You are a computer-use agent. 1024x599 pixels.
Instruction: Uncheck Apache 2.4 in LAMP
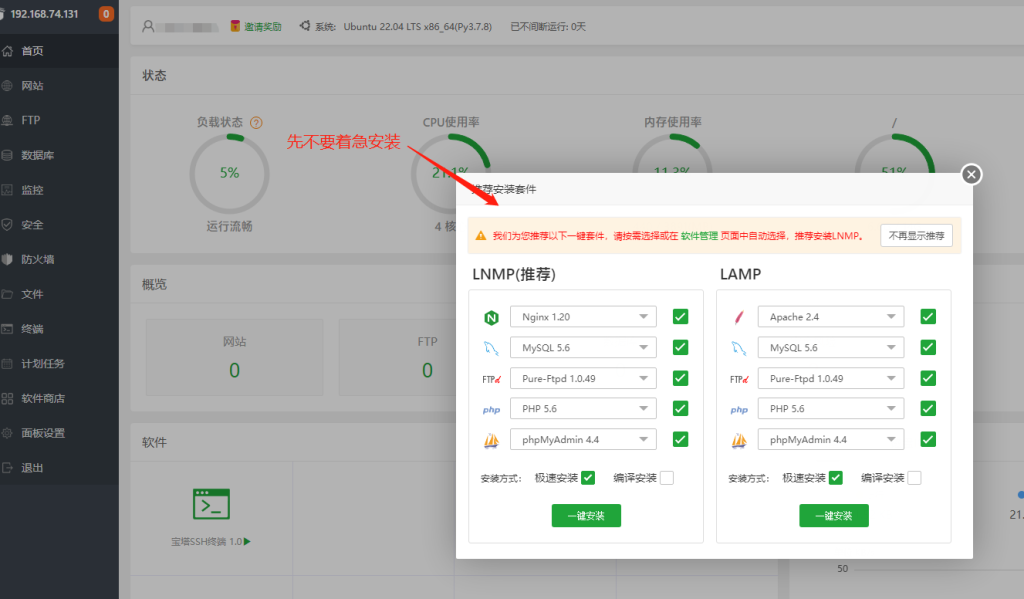pos(927,317)
